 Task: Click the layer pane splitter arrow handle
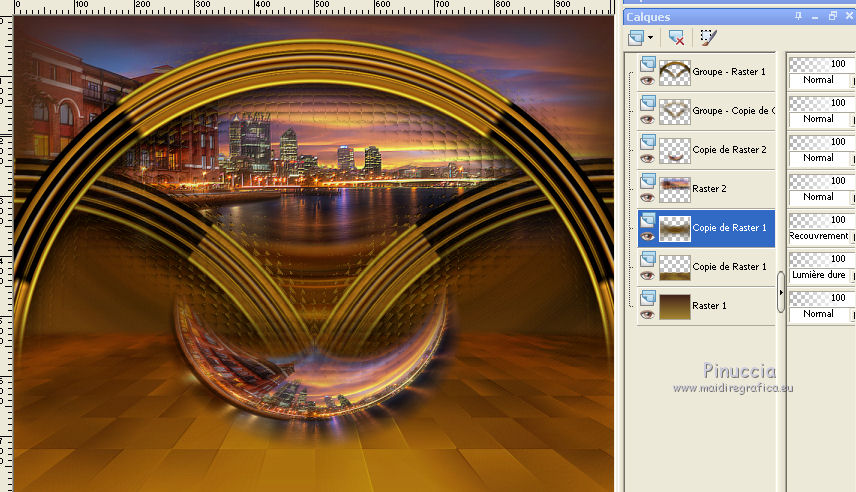tap(781, 292)
